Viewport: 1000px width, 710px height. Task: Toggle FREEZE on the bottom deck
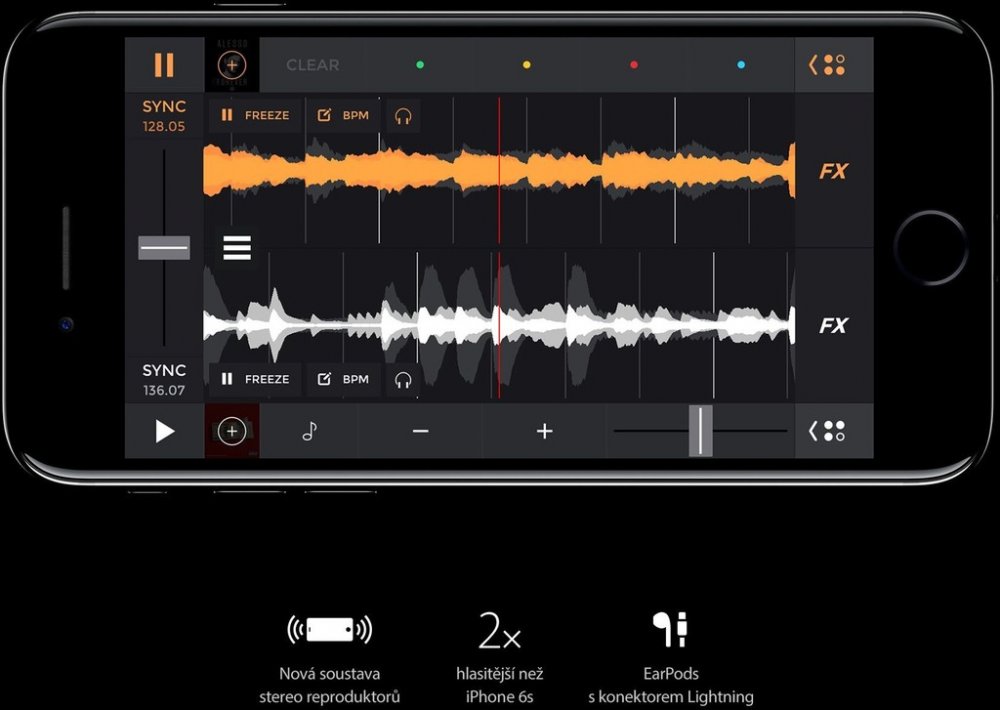(255, 379)
